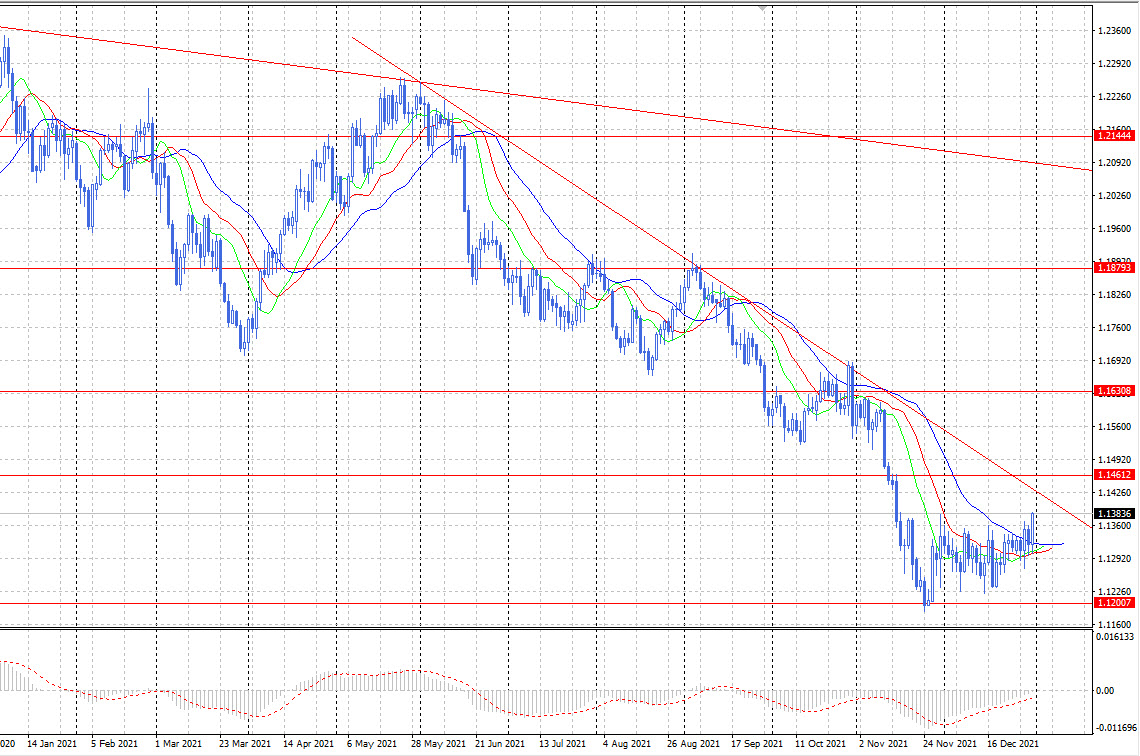1140x756 pixels.
Task: Click the 0.016133 indicator scale value
Action: coord(1115,637)
